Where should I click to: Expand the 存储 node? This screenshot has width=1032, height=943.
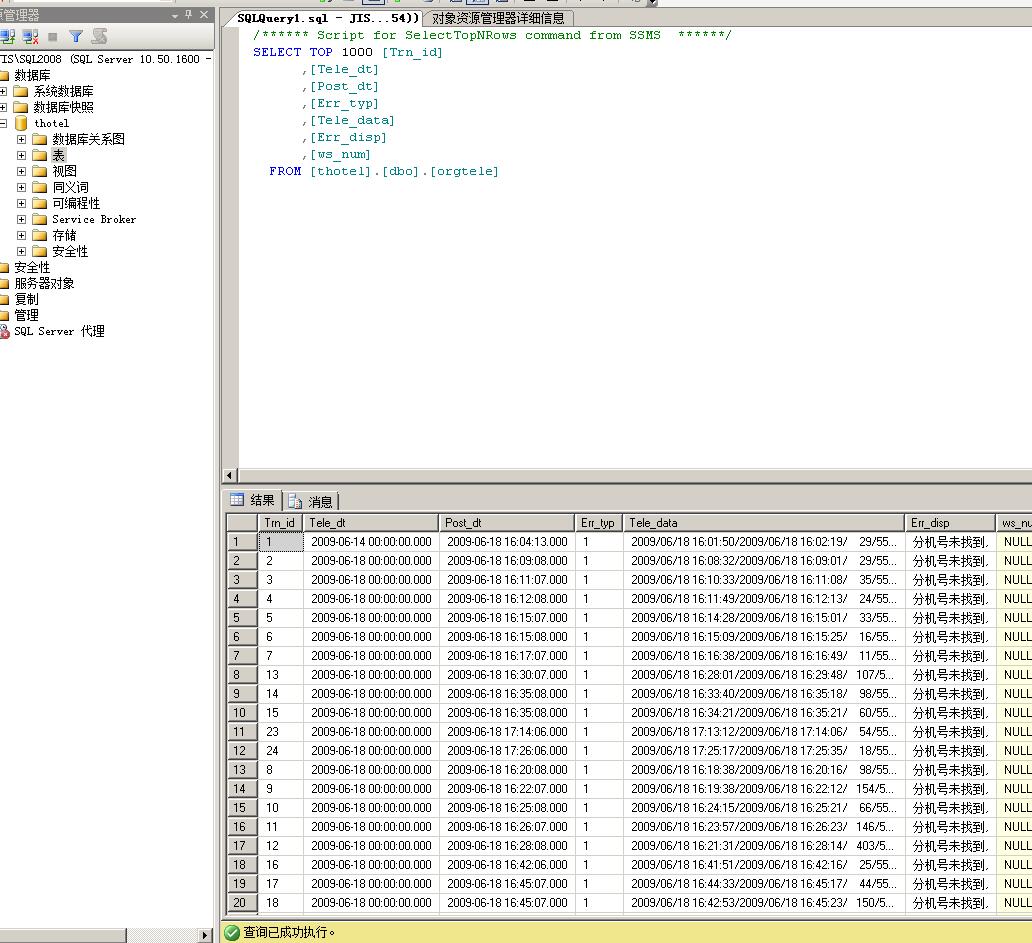click(x=22, y=236)
